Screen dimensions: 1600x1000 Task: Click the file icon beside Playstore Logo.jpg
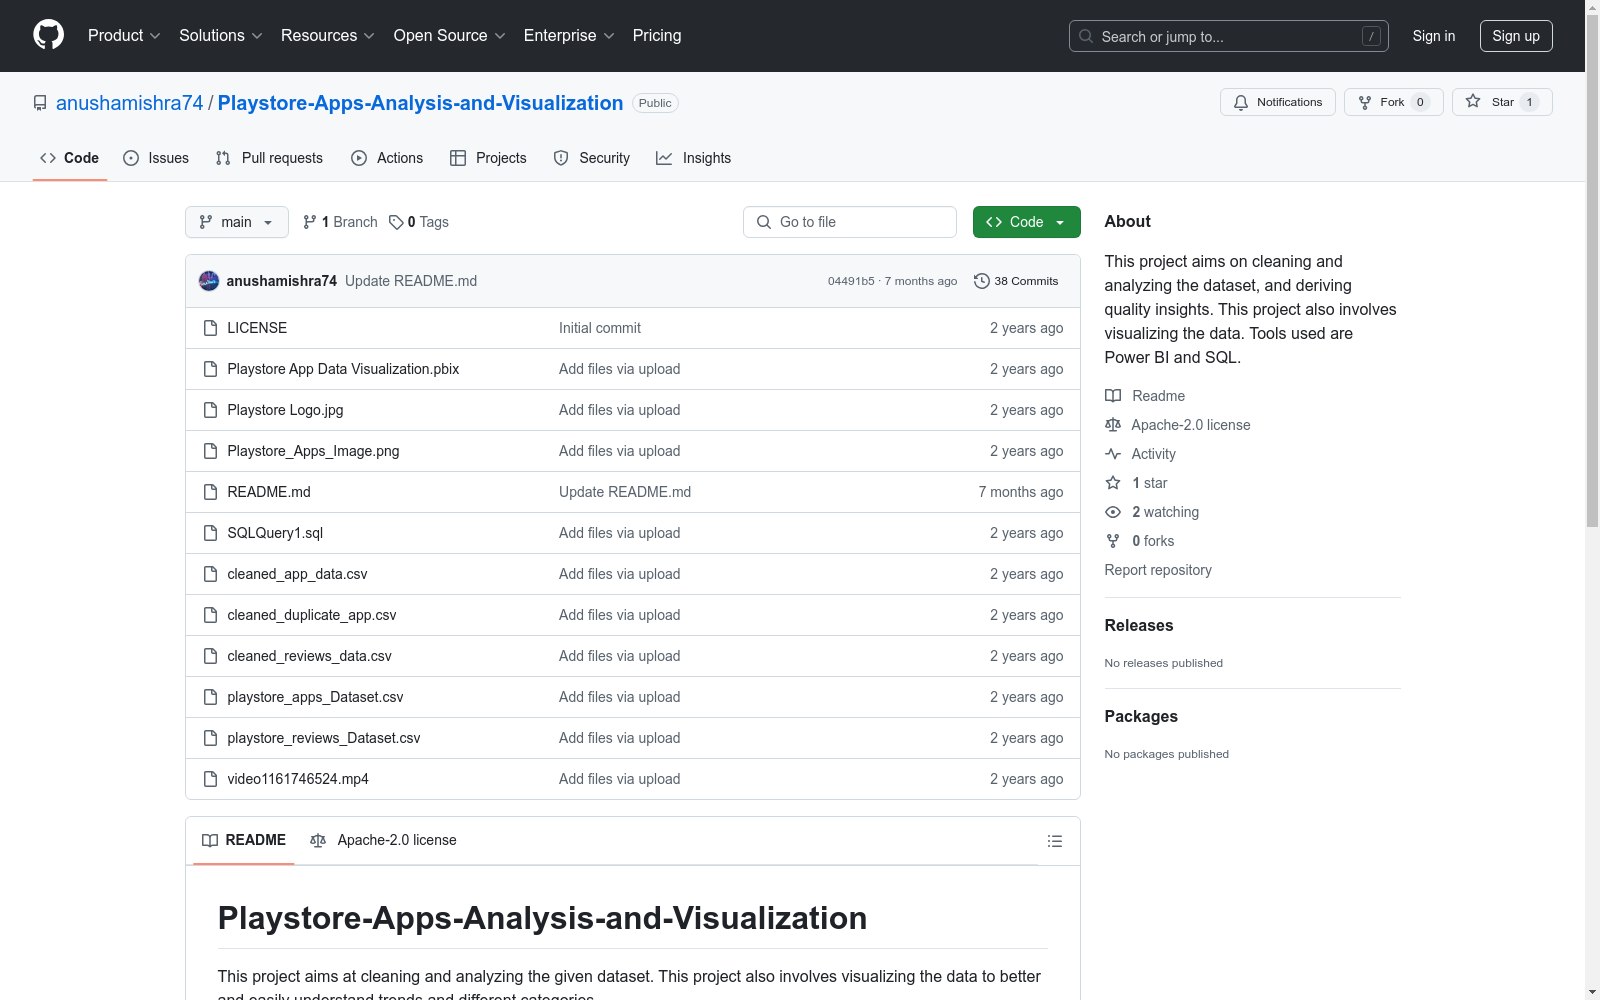(x=210, y=410)
